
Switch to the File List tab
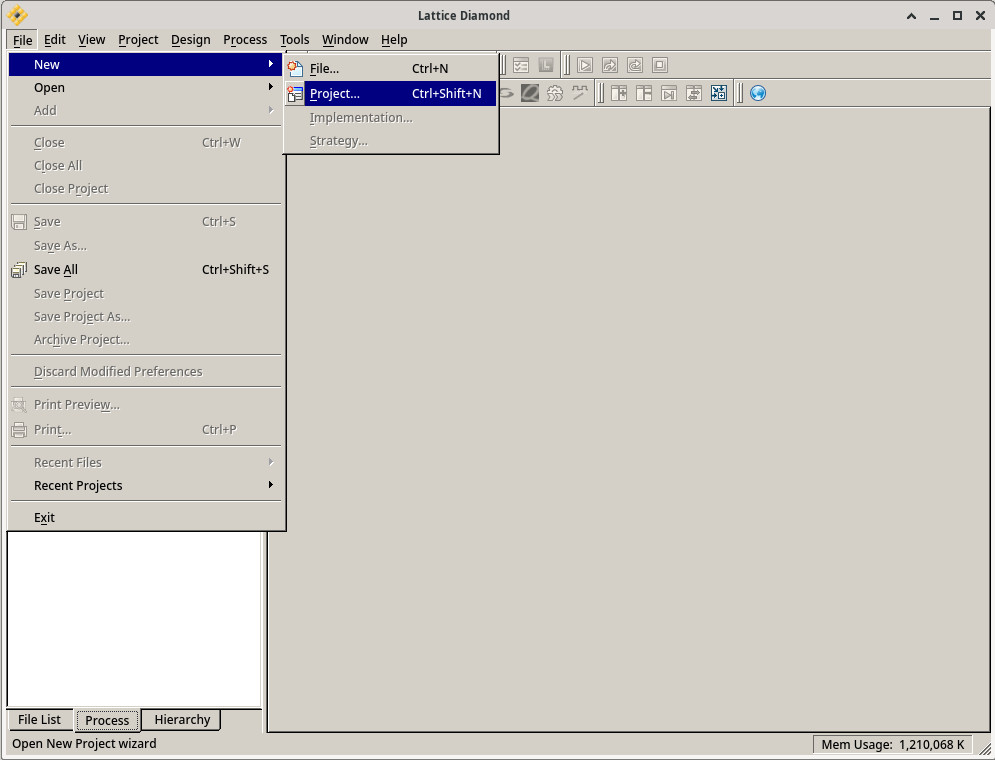click(39, 719)
